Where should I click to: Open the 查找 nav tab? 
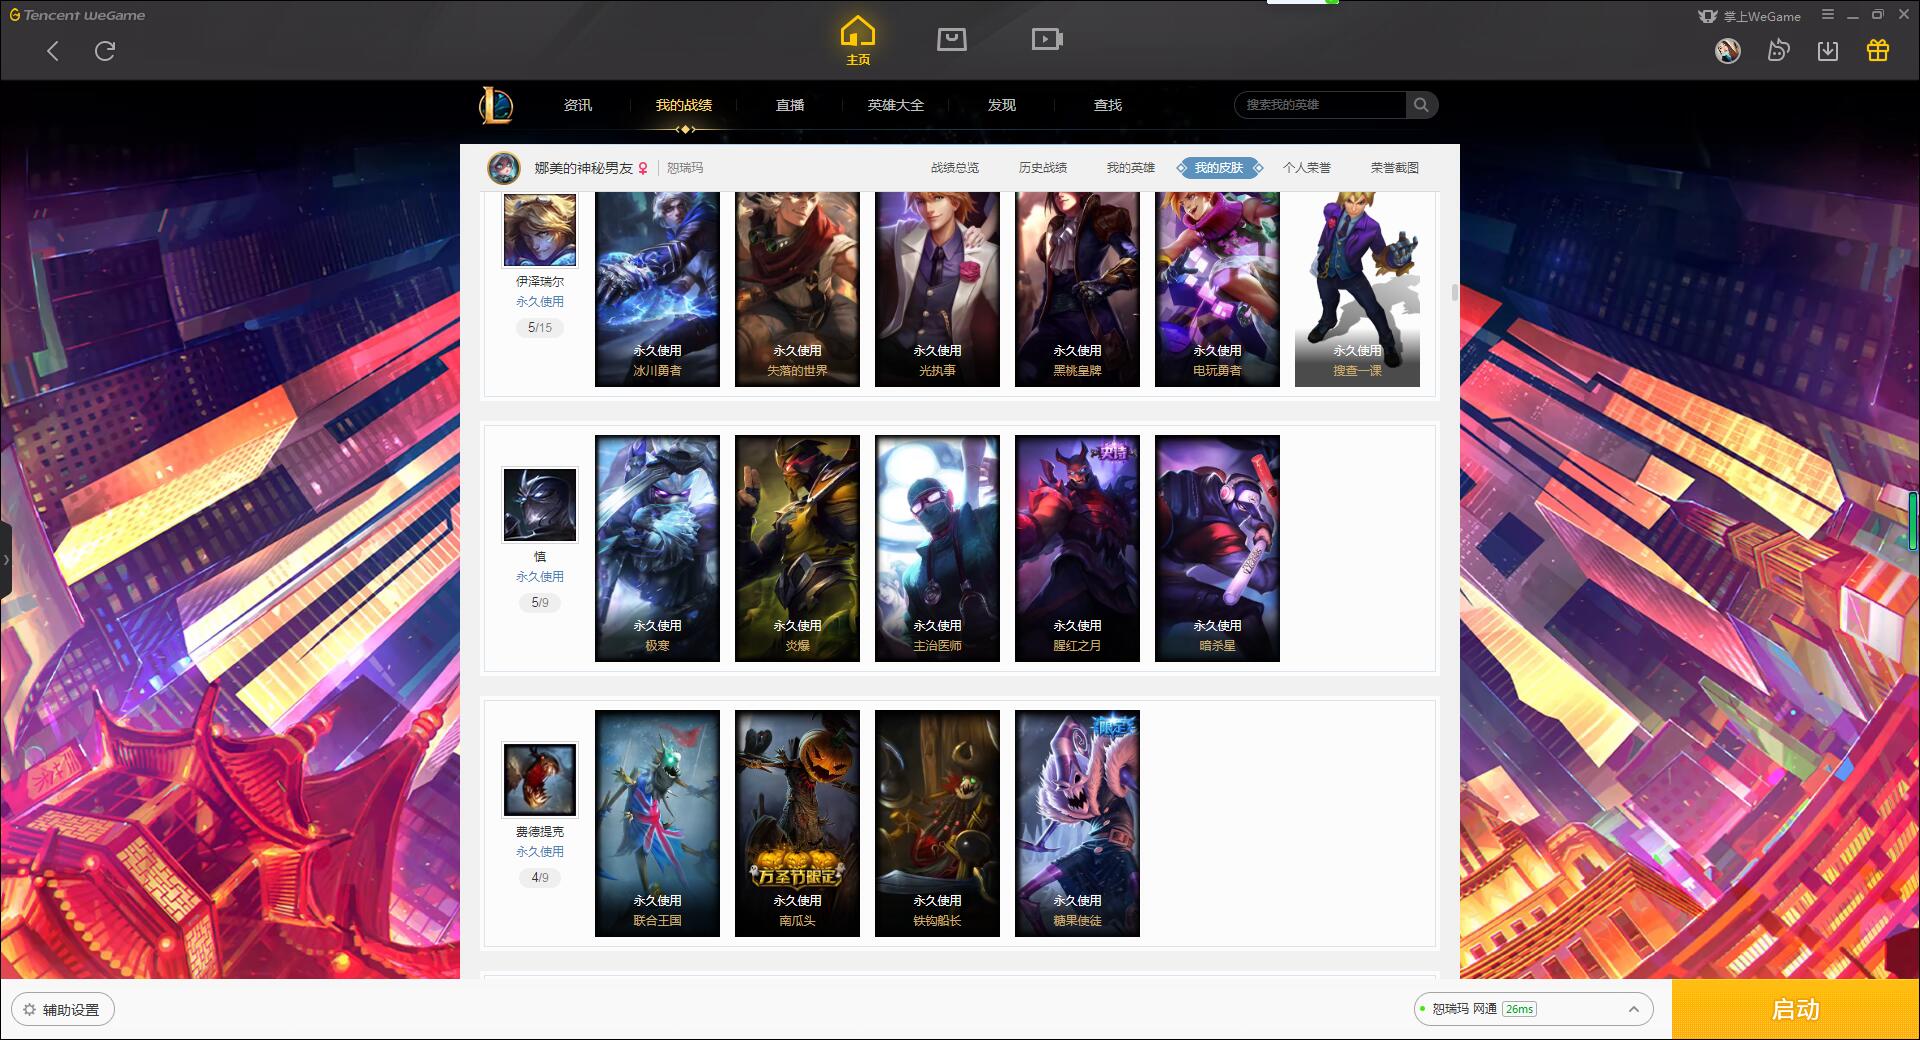1108,105
